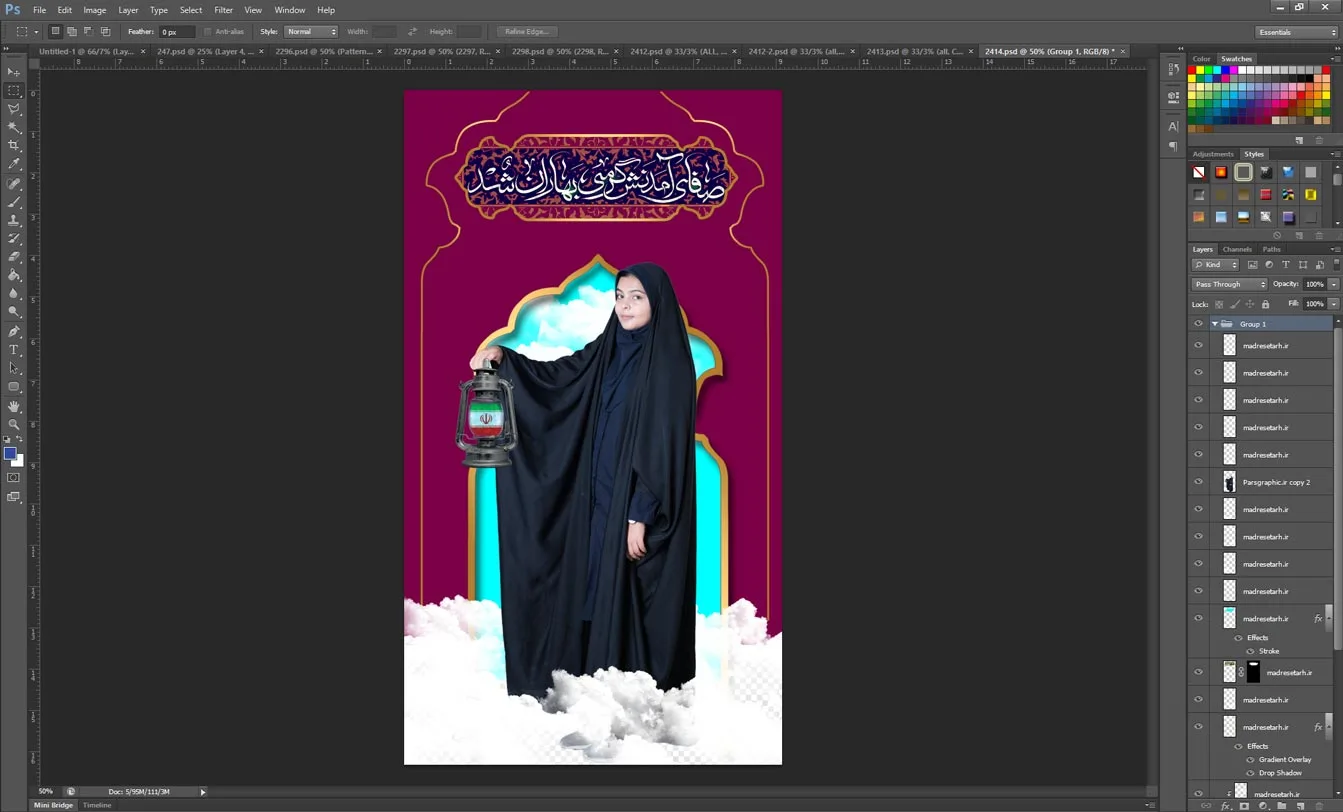Hide the masked madresetarh.ir layer
Viewport: 1343px width, 812px height.
[1198, 673]
